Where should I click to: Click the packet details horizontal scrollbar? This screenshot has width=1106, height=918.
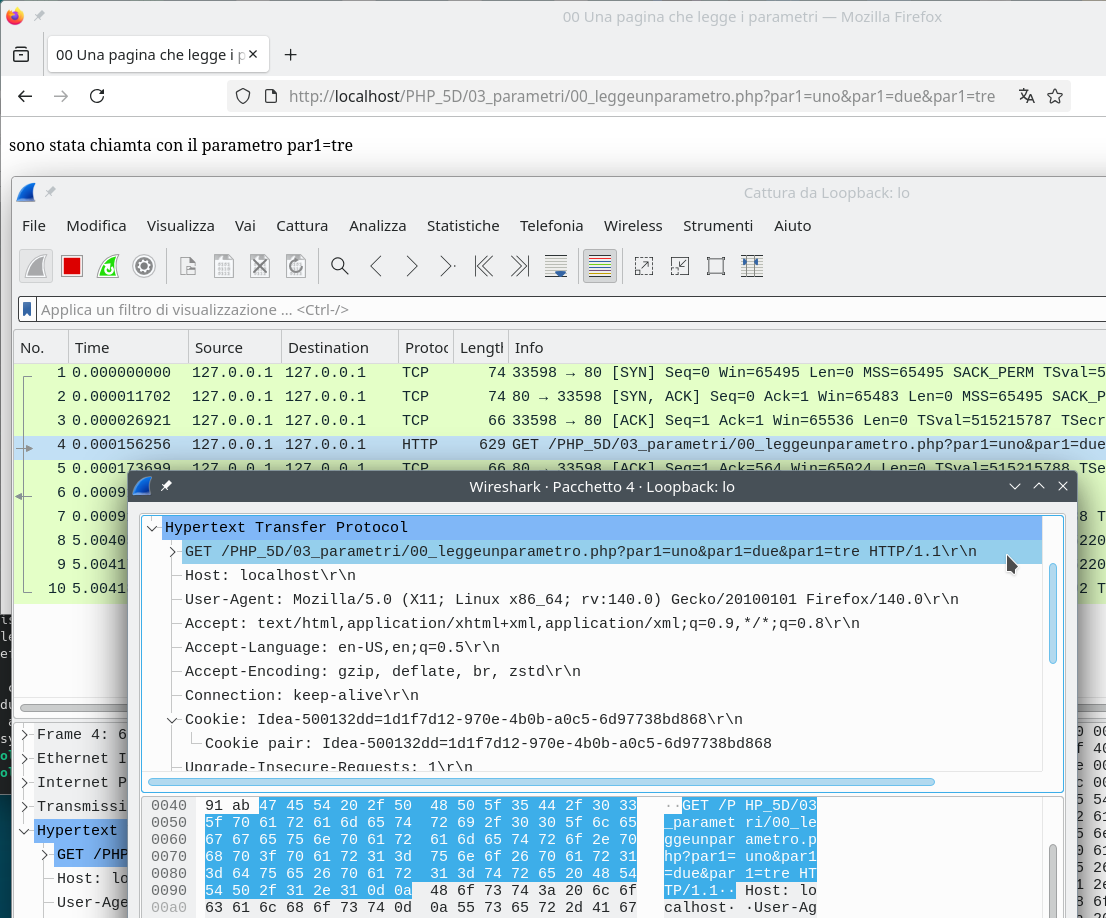[x=540, y=782]
